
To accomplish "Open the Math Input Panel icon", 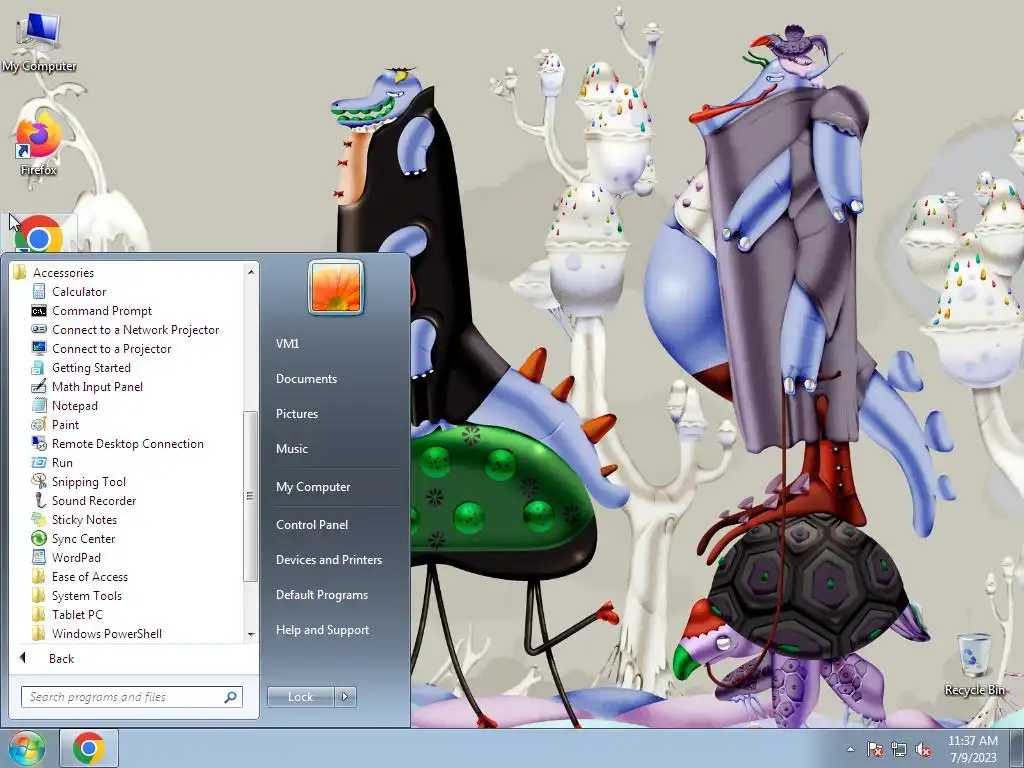I will pyautogui.click(x=39, y=386).
